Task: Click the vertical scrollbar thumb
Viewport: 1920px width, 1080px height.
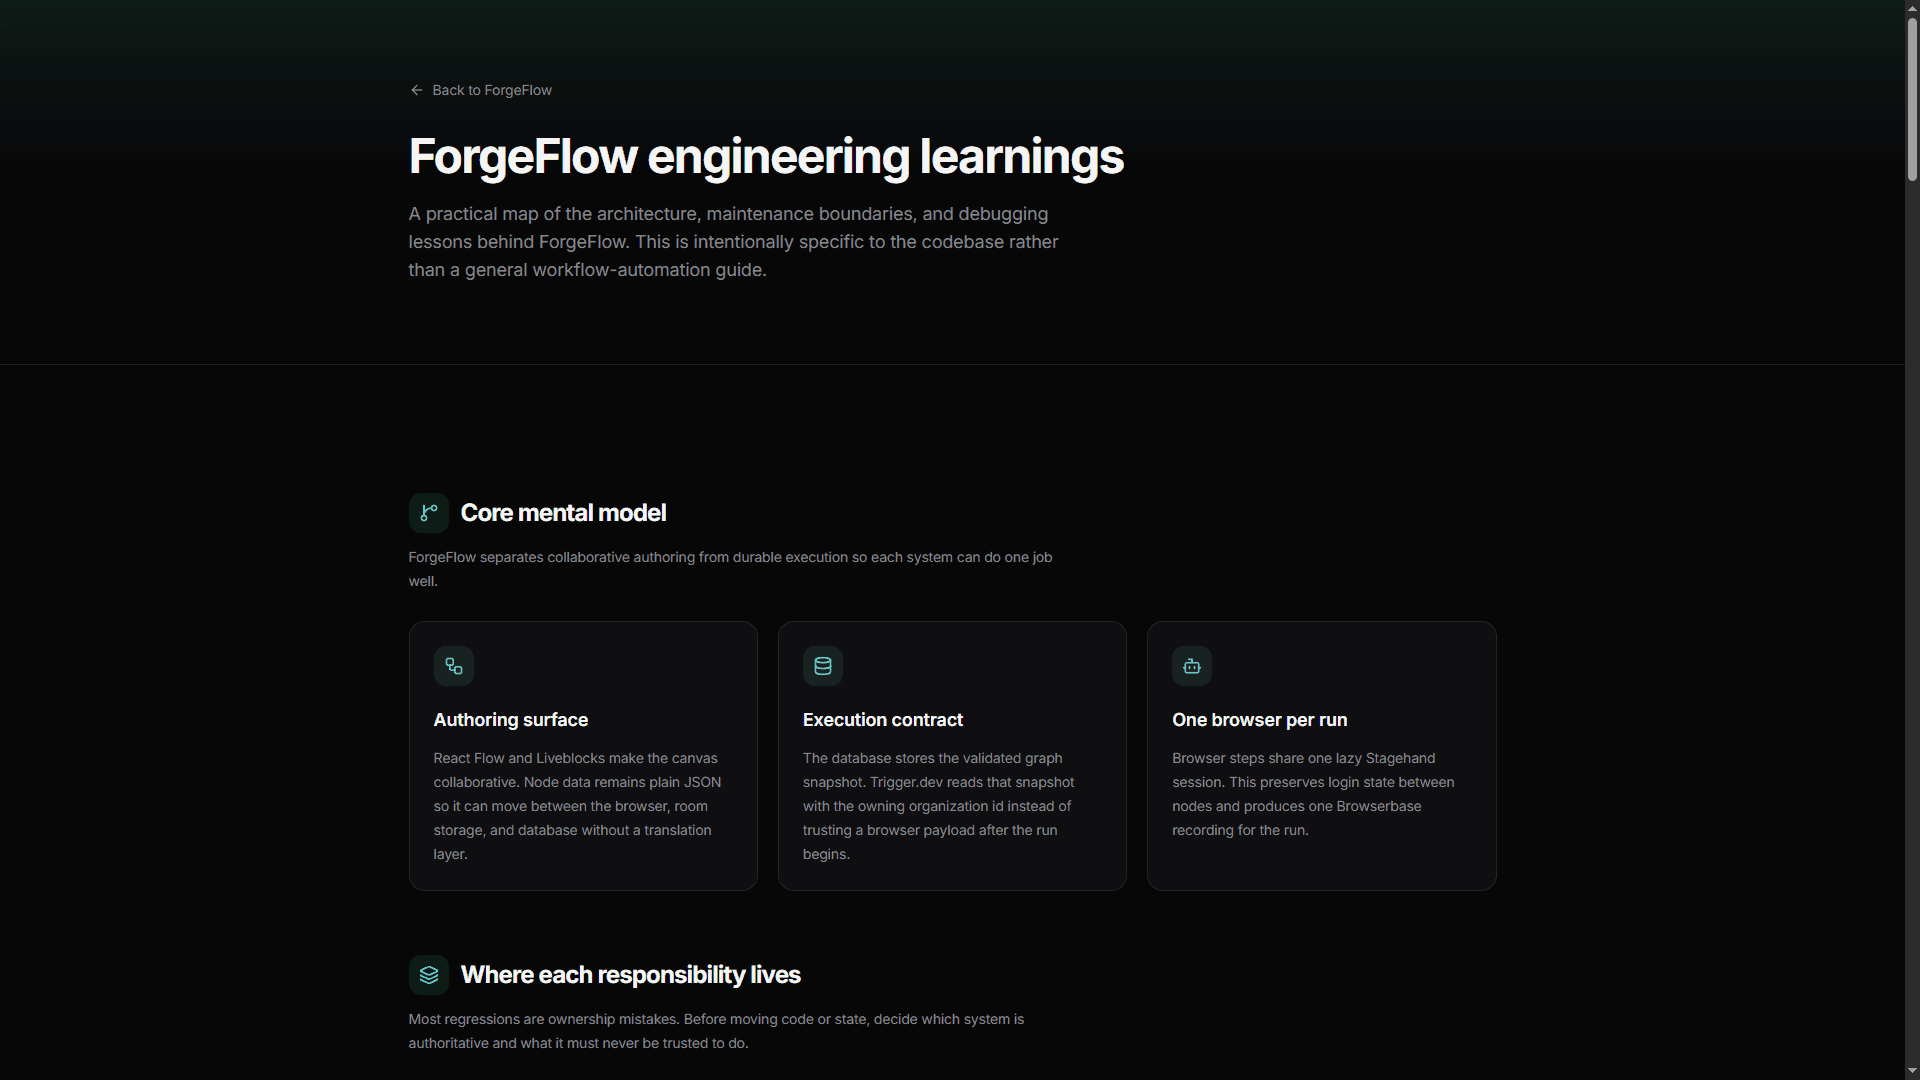Action: coord(1912,98)
